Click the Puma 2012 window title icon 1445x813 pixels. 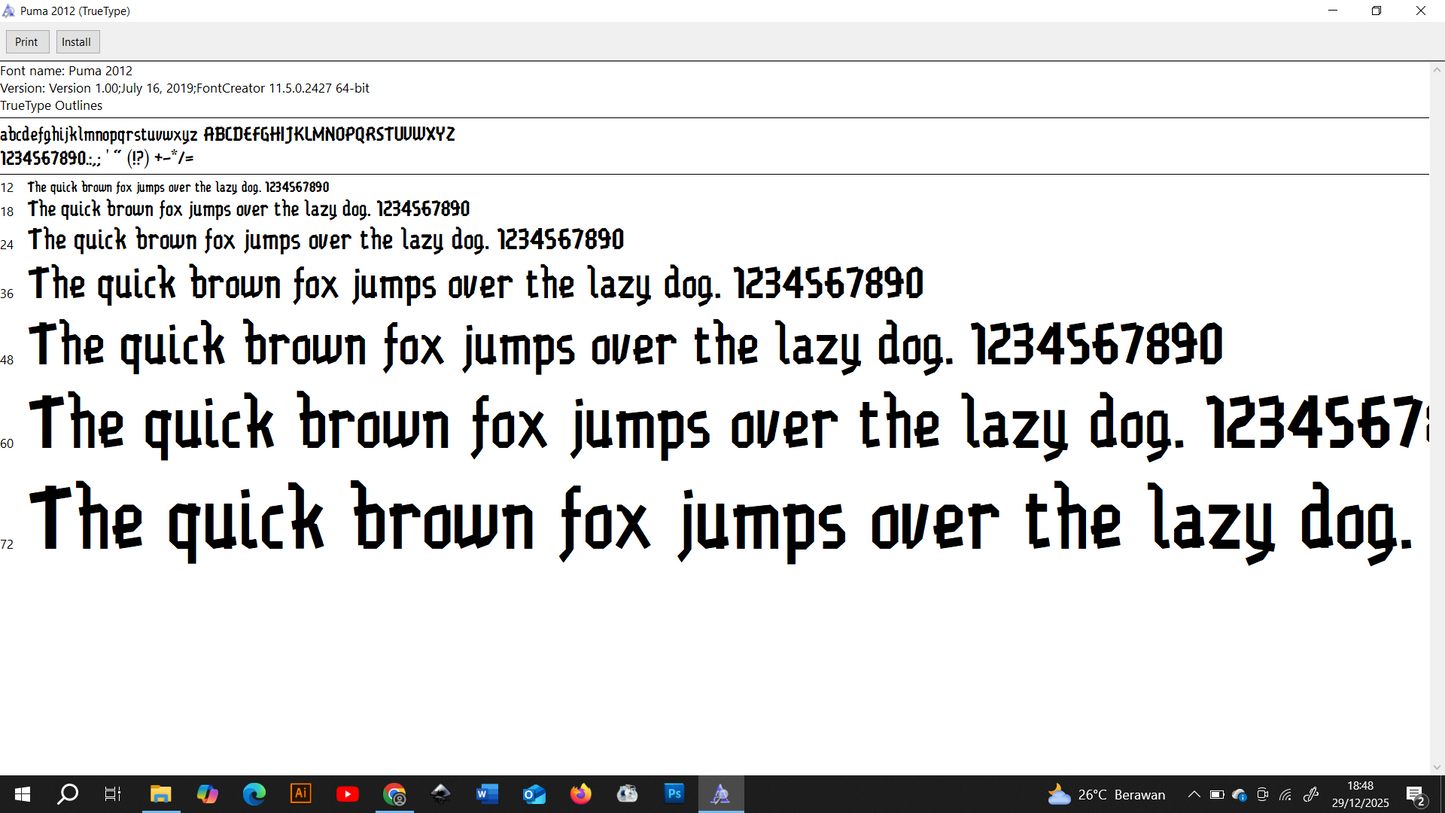[9, 11]
